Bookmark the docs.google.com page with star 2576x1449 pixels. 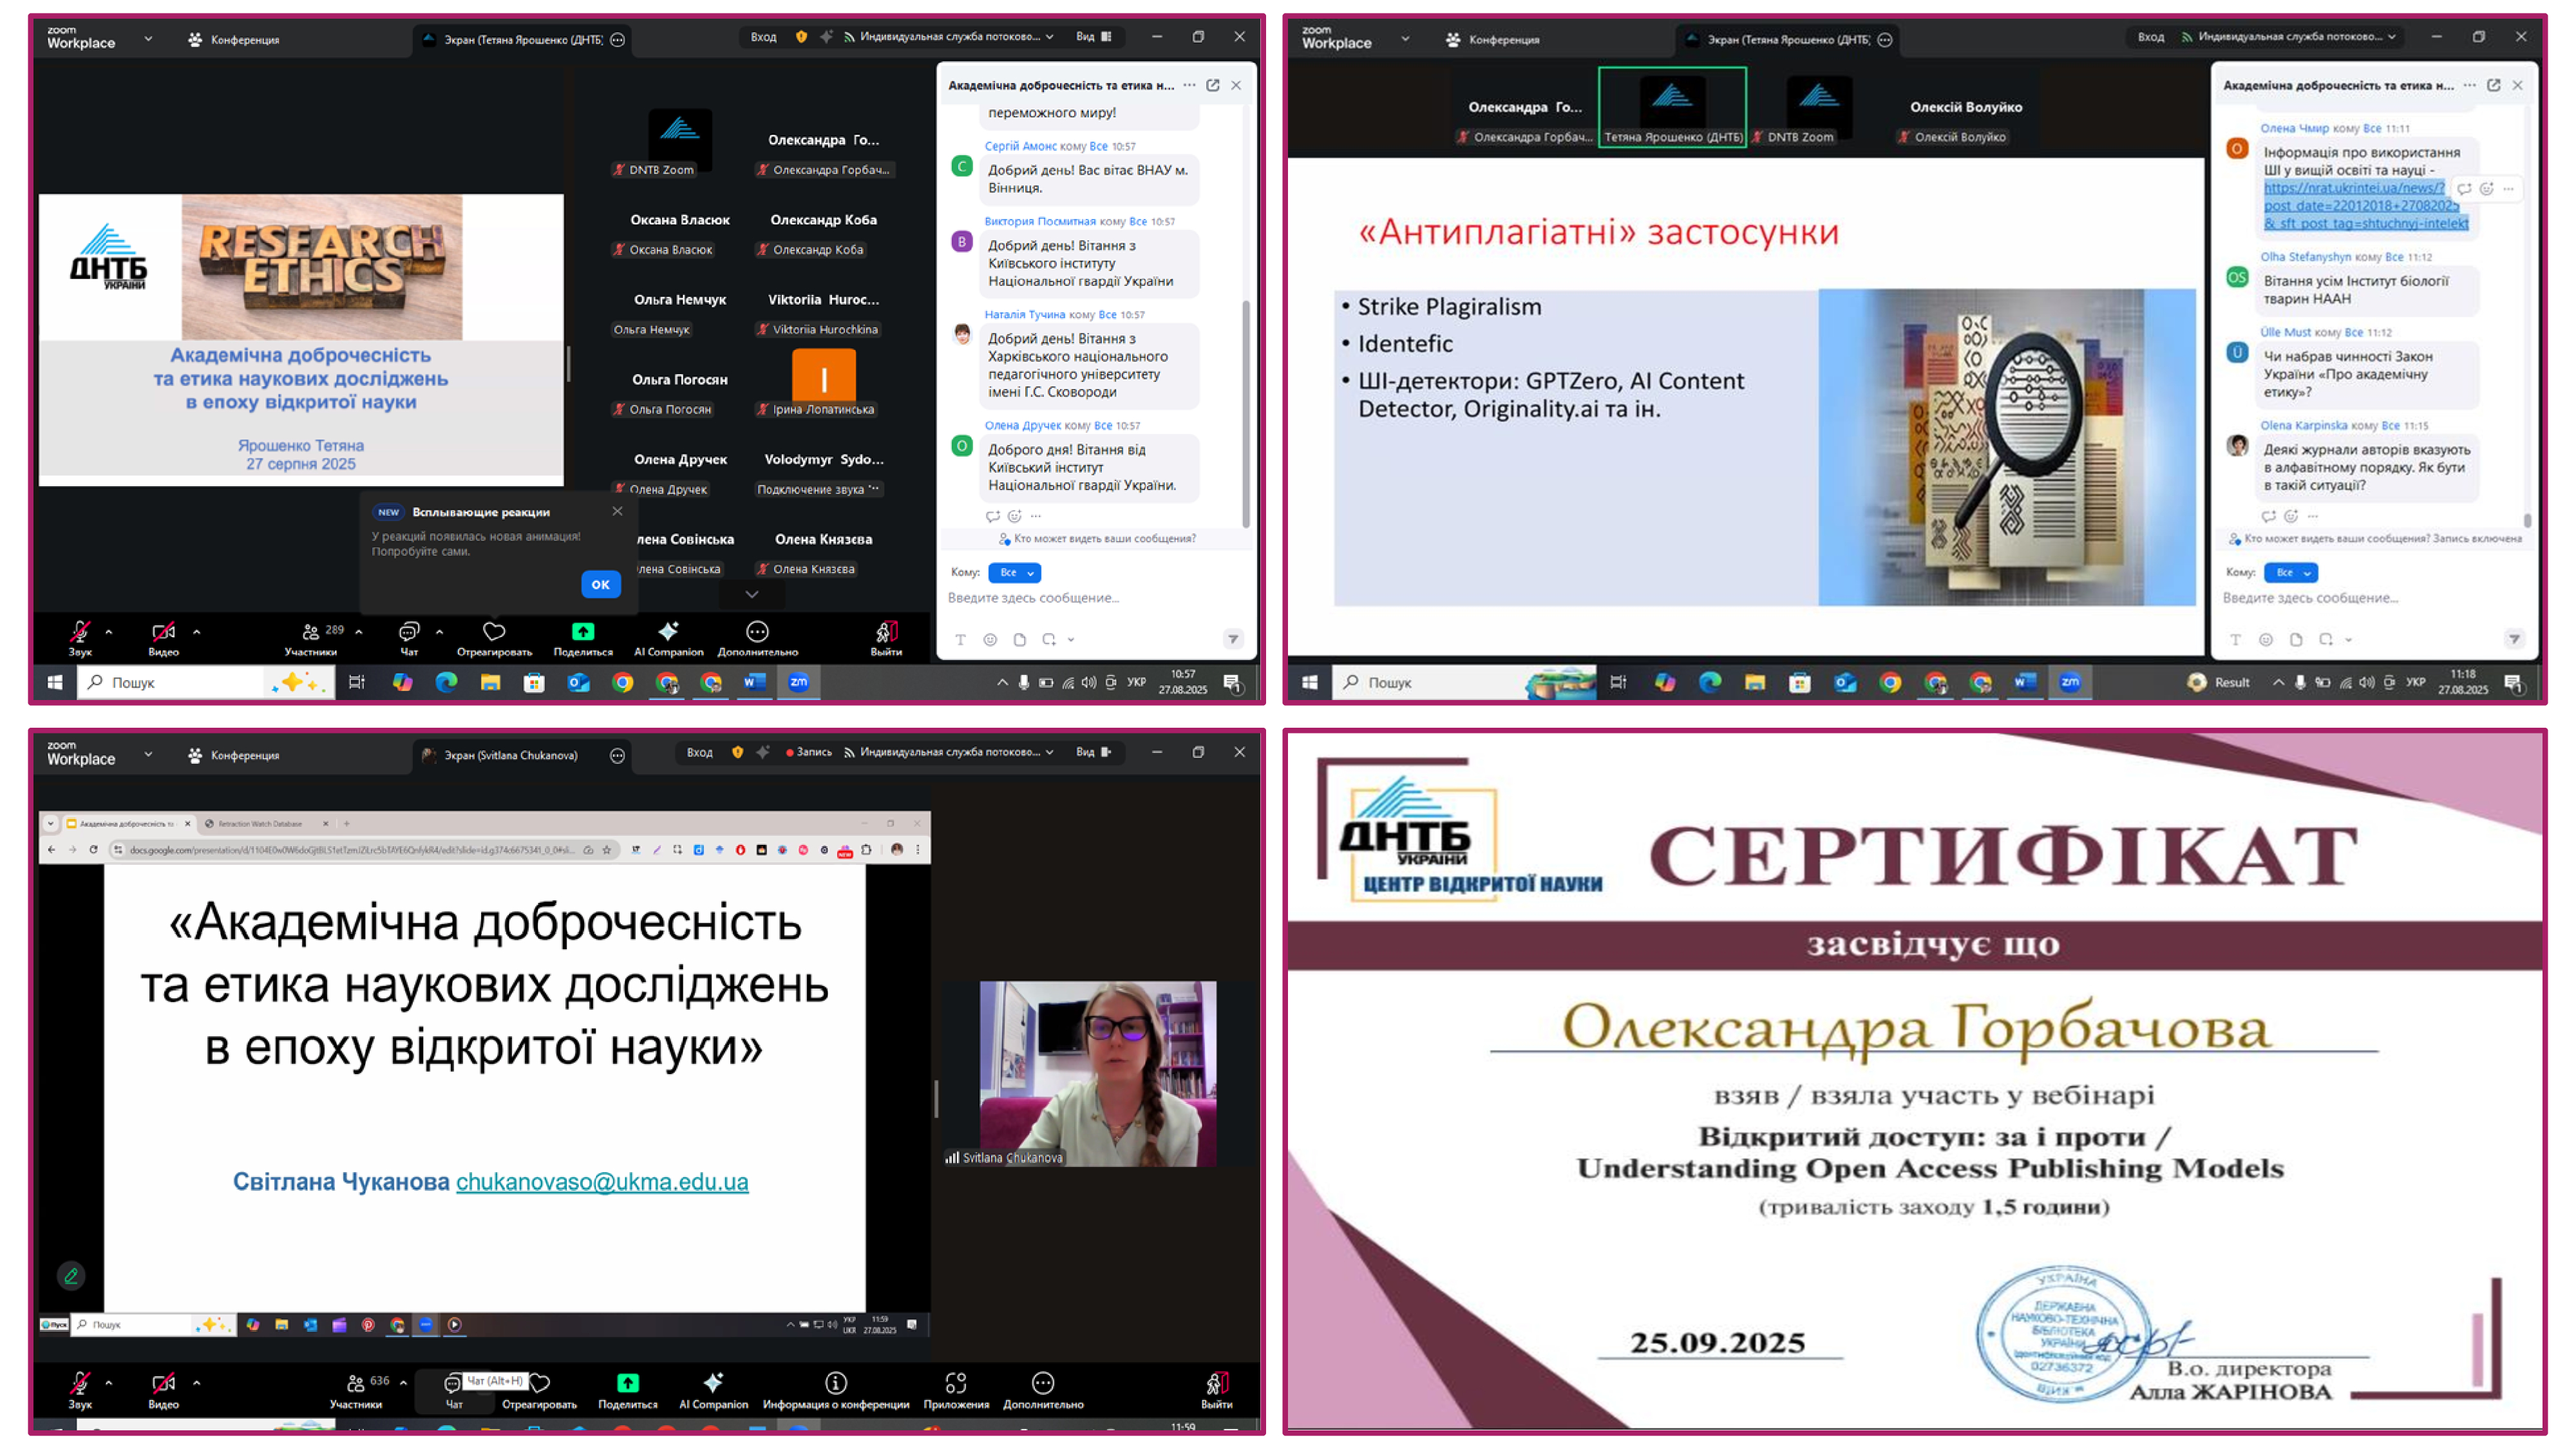tap(606, 849)
